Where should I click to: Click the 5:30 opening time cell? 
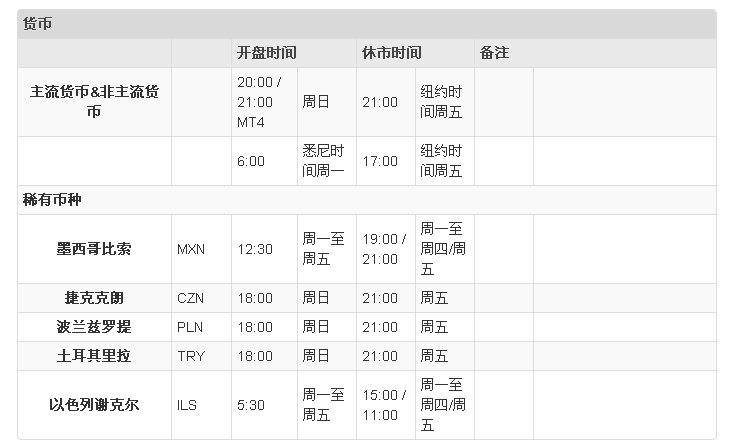pos(251,405)
